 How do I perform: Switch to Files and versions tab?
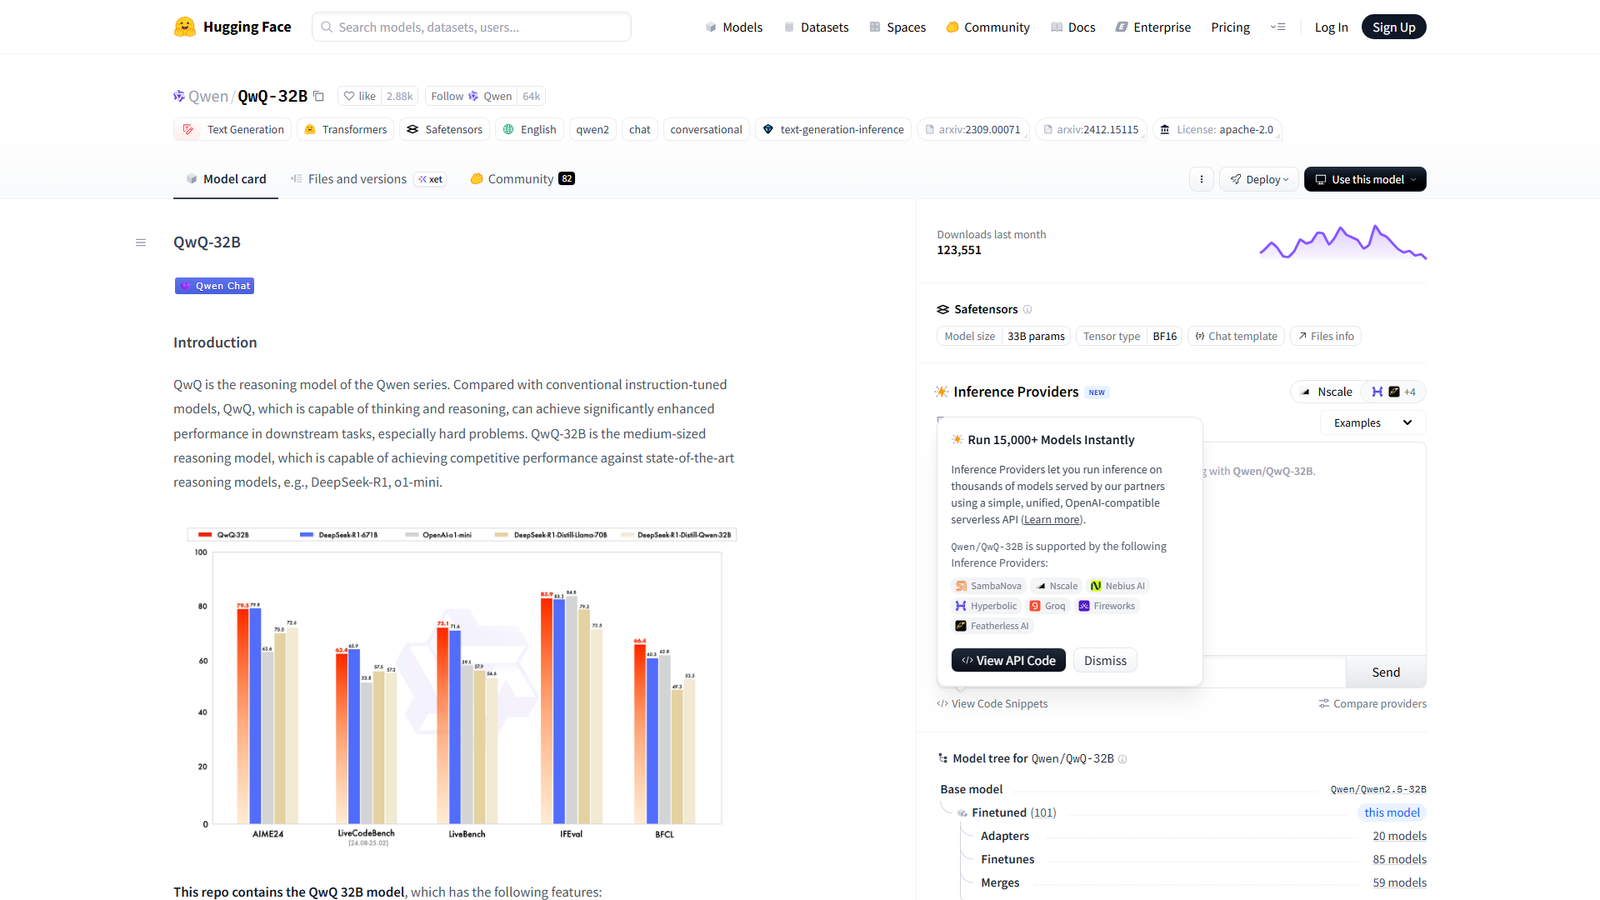357,179
